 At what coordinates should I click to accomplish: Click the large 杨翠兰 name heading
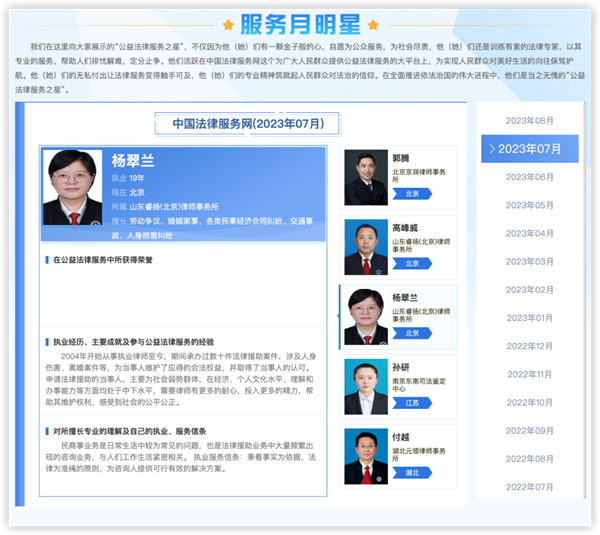click(133, 161)
